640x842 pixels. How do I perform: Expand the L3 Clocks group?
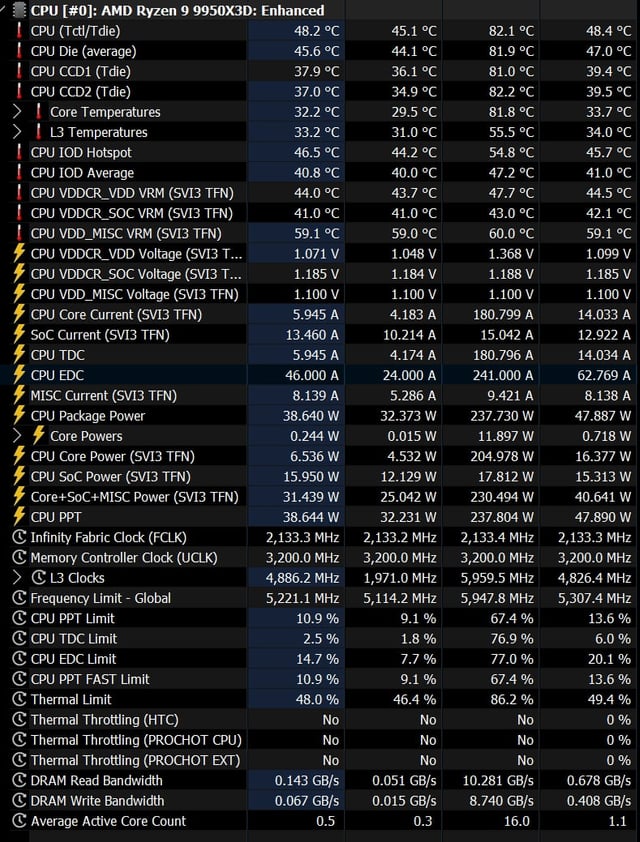[17, 578]
